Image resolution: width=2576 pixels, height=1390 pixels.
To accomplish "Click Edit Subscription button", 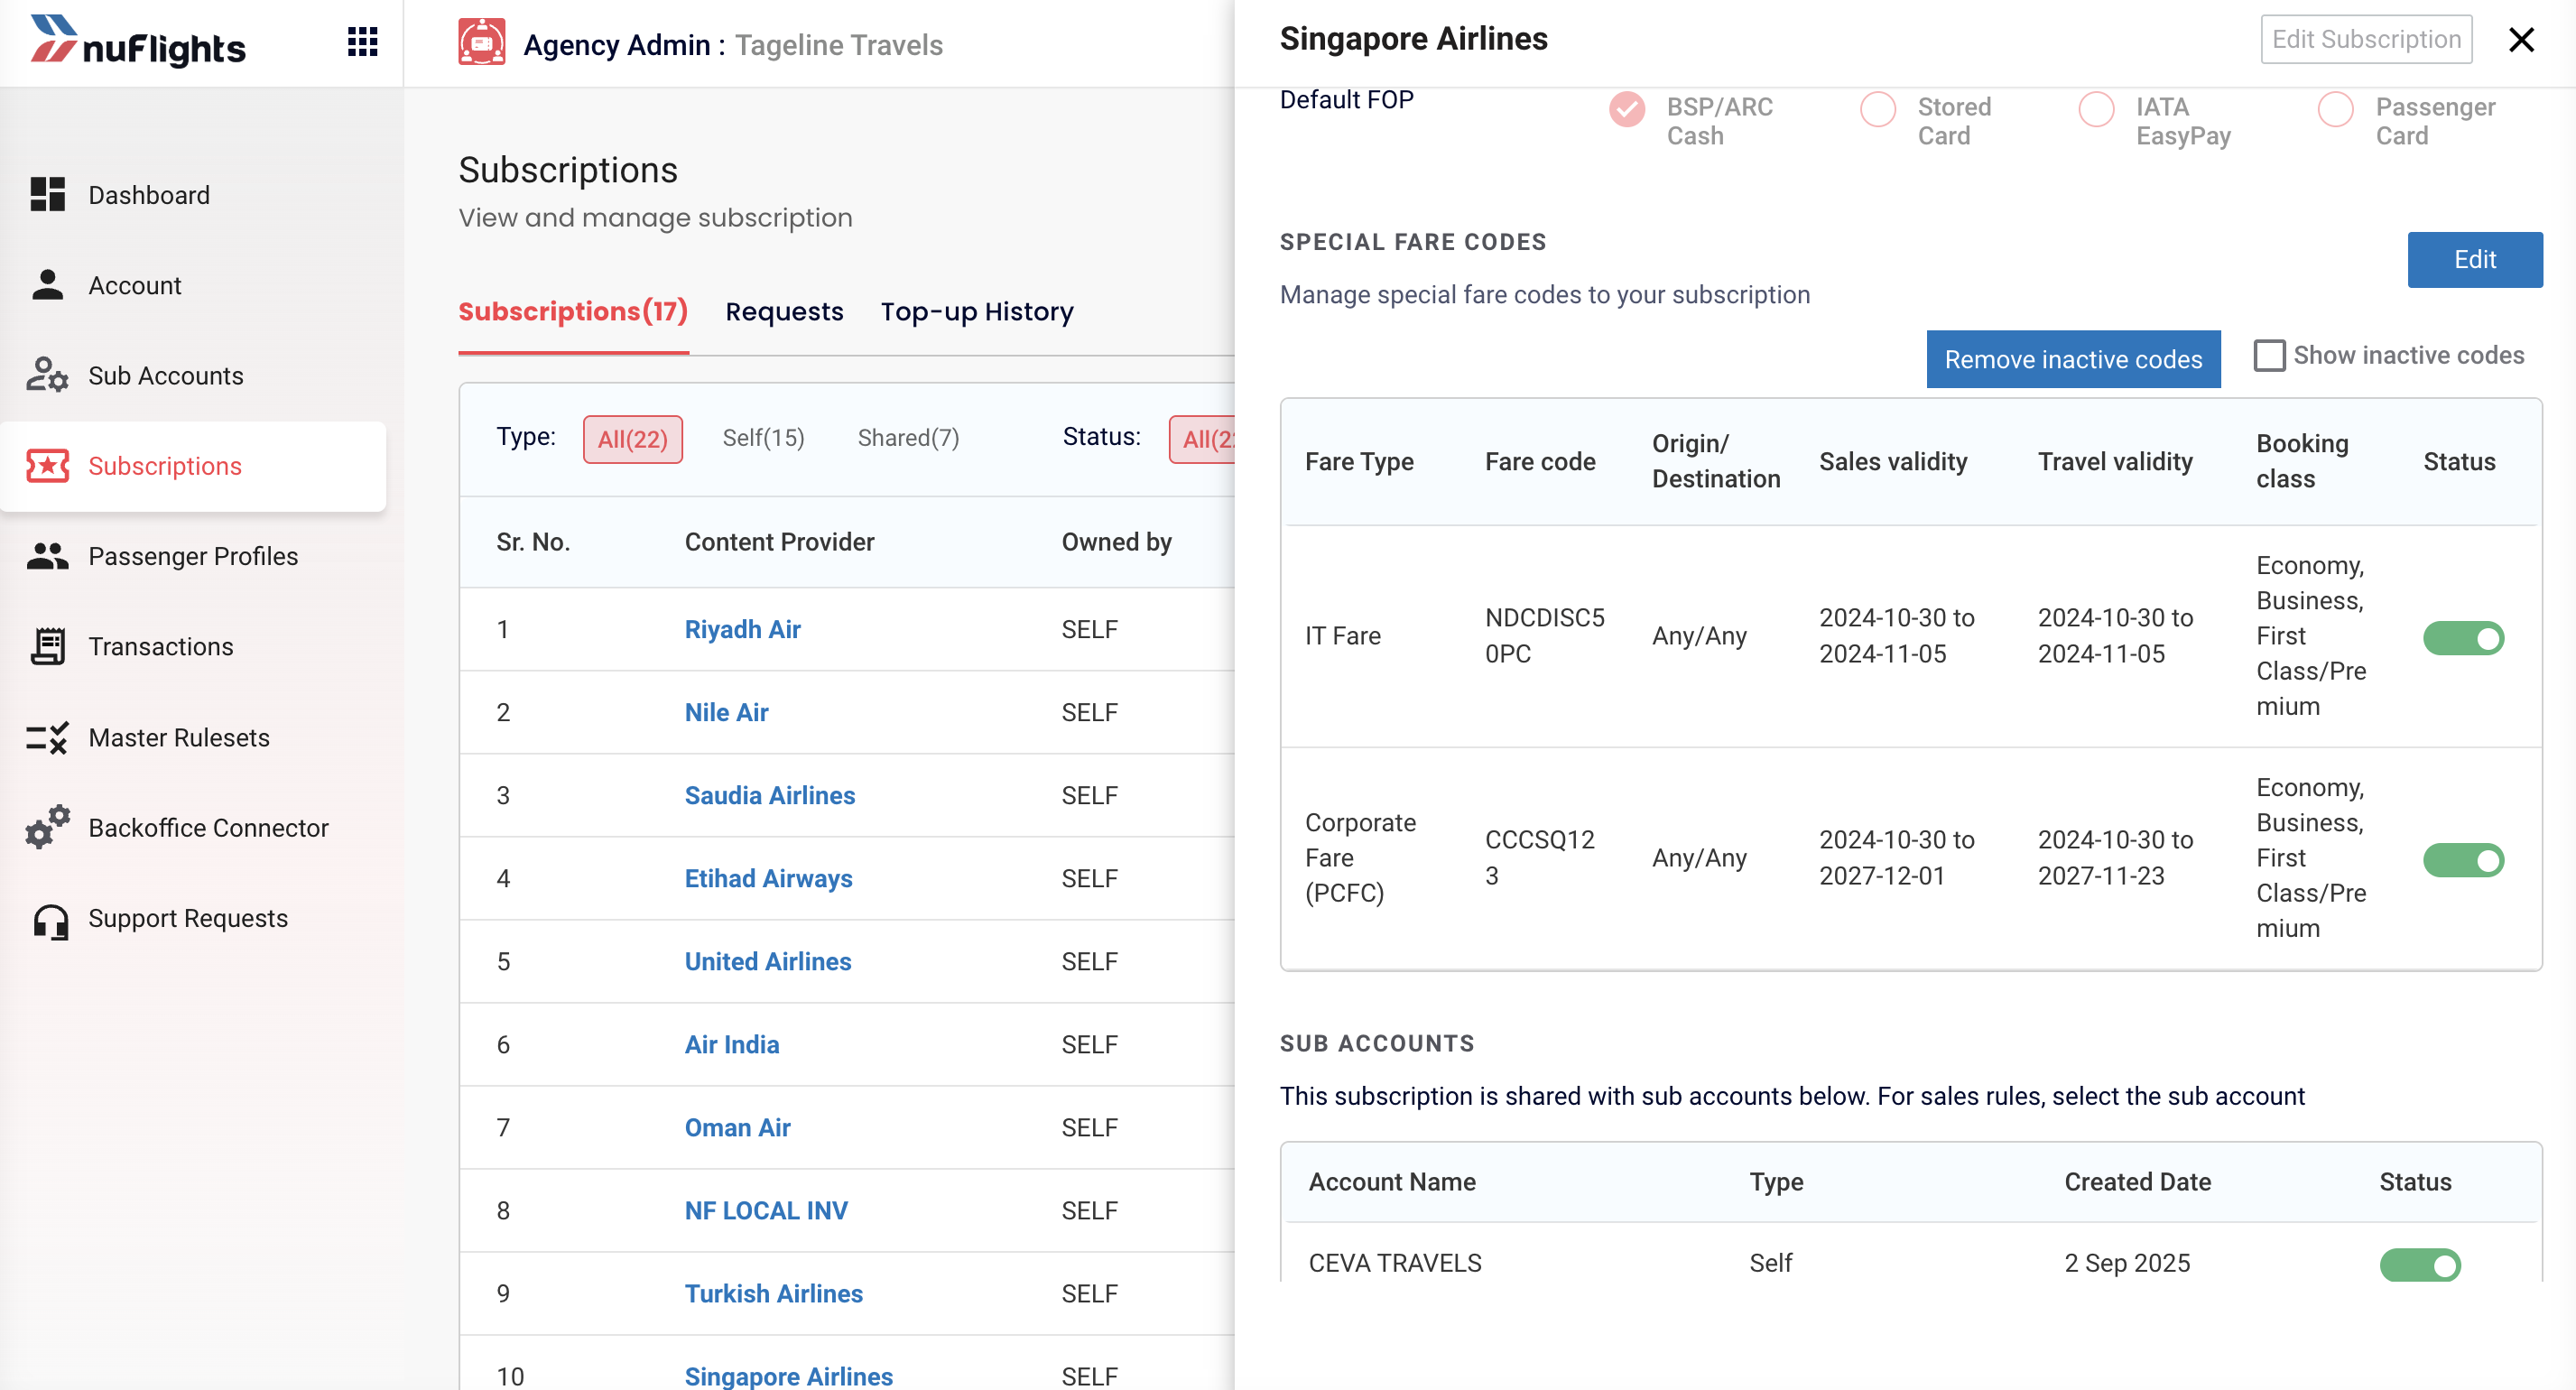I will 2366,39.
